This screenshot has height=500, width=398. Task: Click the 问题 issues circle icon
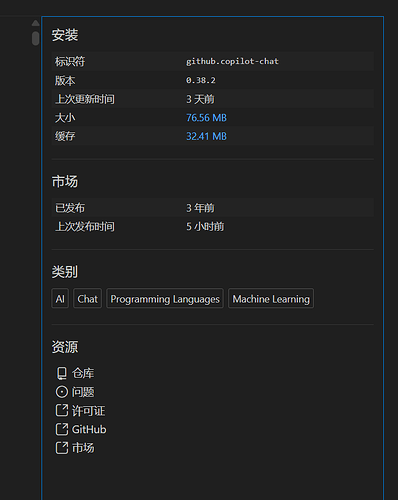point(61,392)
